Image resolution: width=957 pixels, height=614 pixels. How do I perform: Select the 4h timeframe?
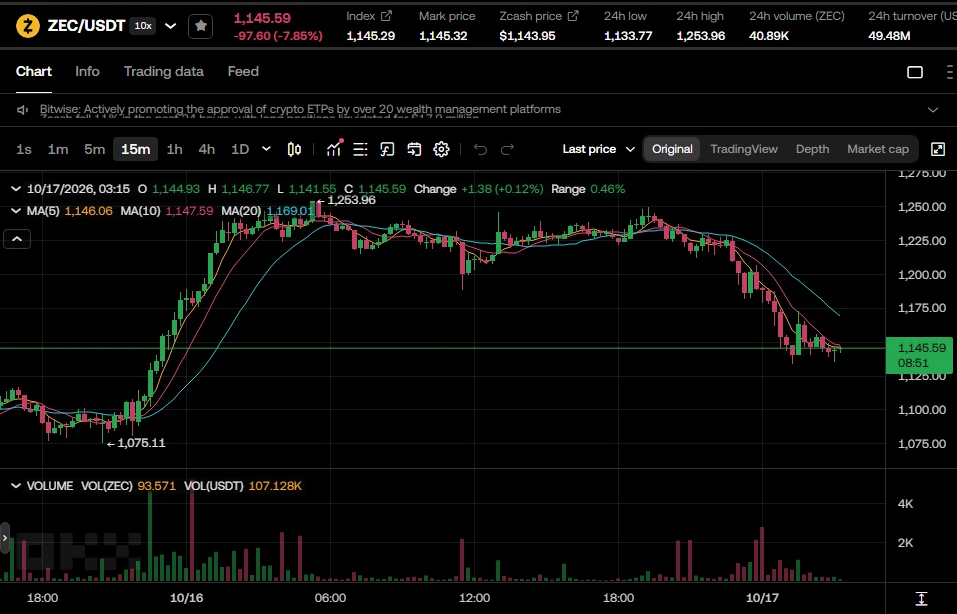pyautogui.click(x=207, y=149)
